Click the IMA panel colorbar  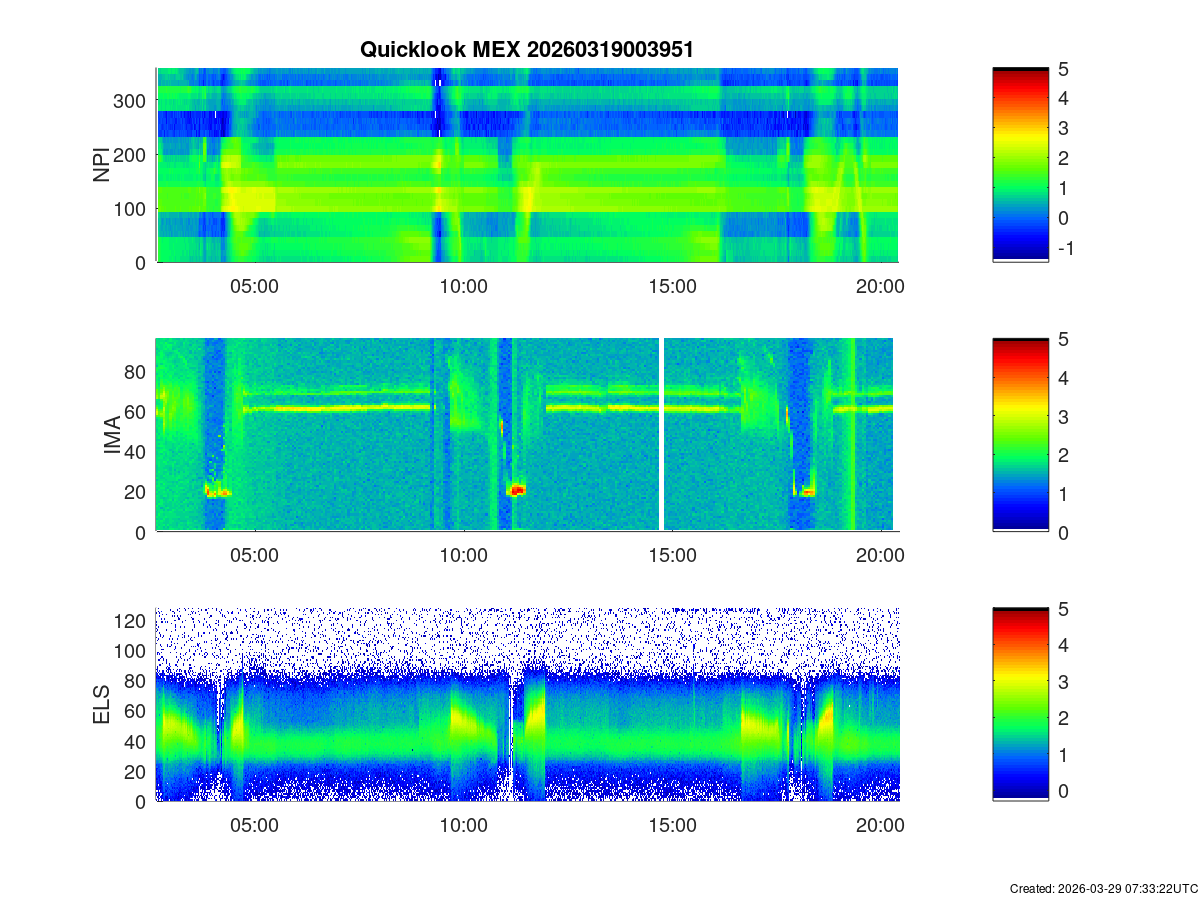(1020, 434)
